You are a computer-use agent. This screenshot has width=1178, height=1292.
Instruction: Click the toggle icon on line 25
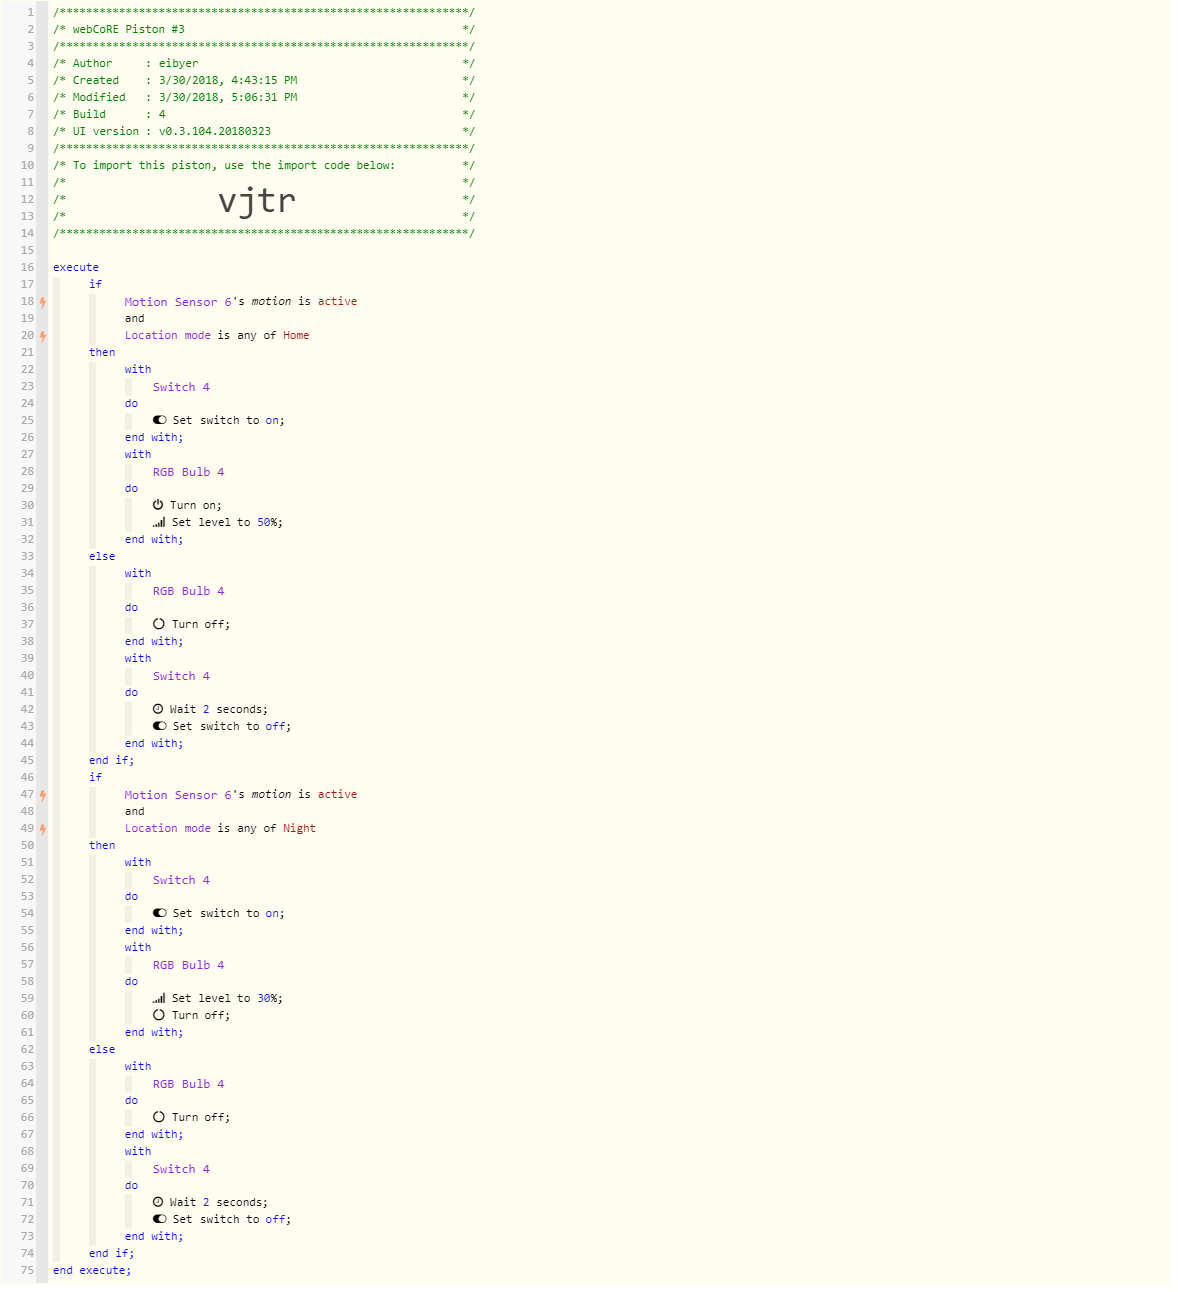[160, 420]
